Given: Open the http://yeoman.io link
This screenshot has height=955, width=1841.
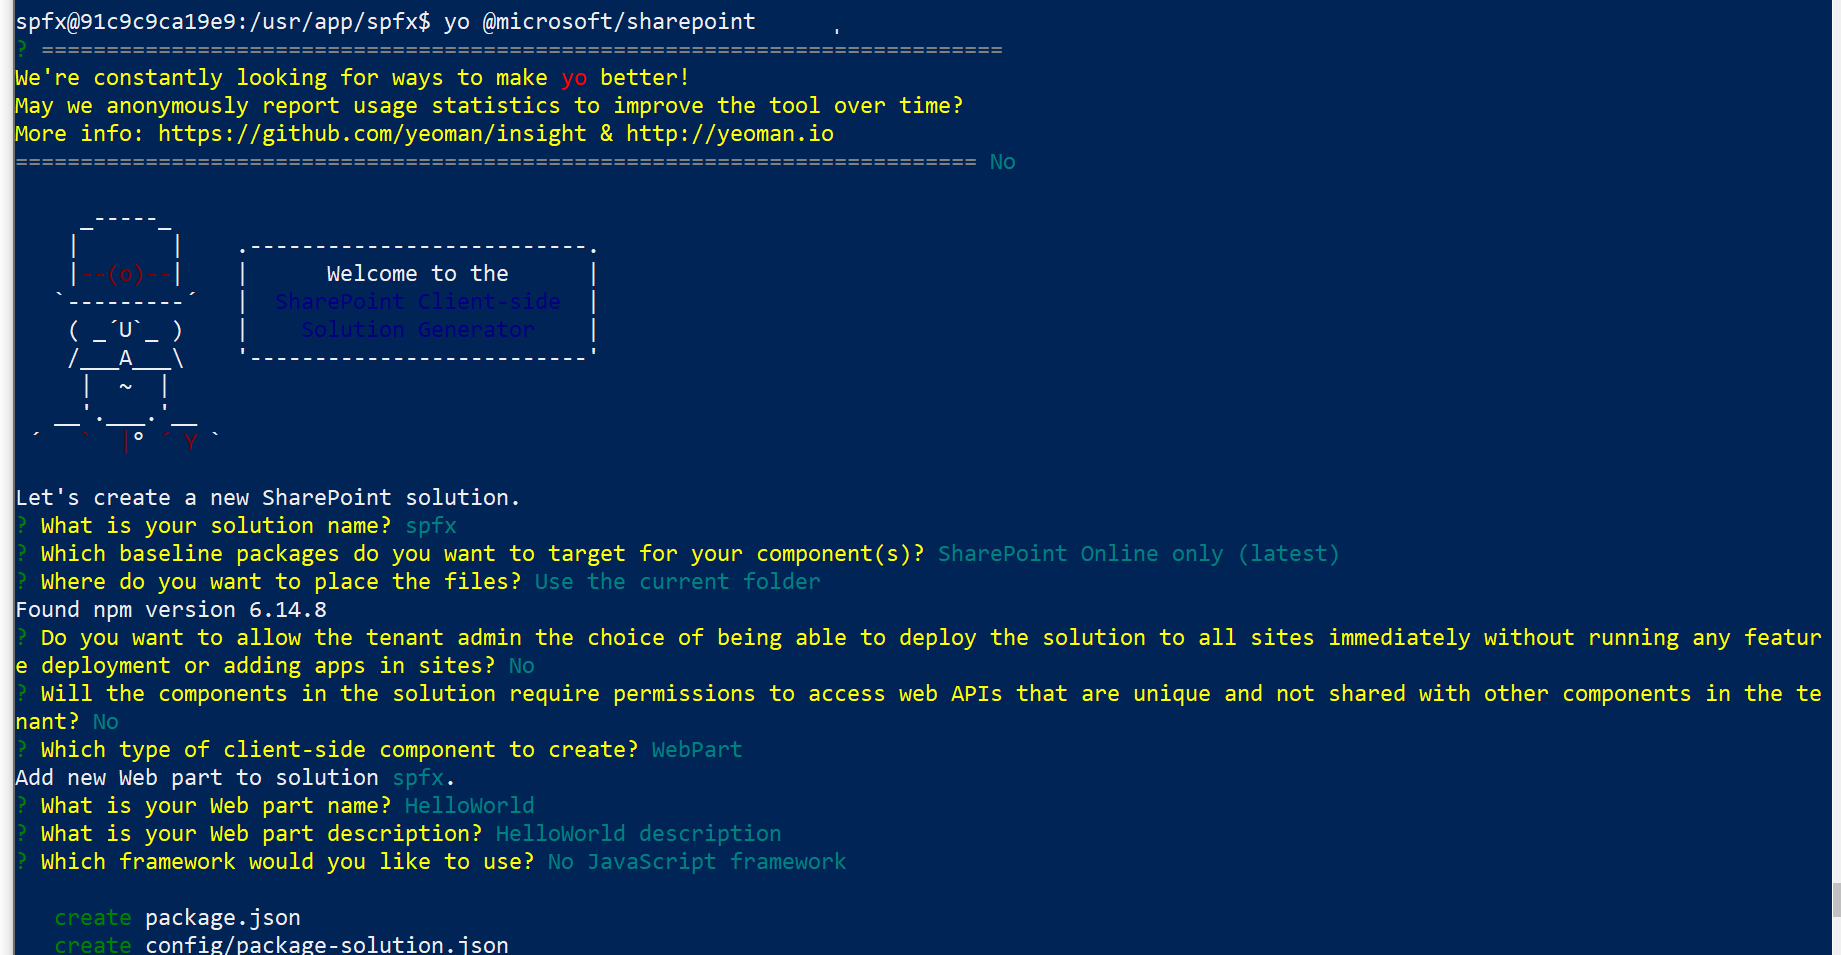Looking at the screenshot, I should [729, 134].
